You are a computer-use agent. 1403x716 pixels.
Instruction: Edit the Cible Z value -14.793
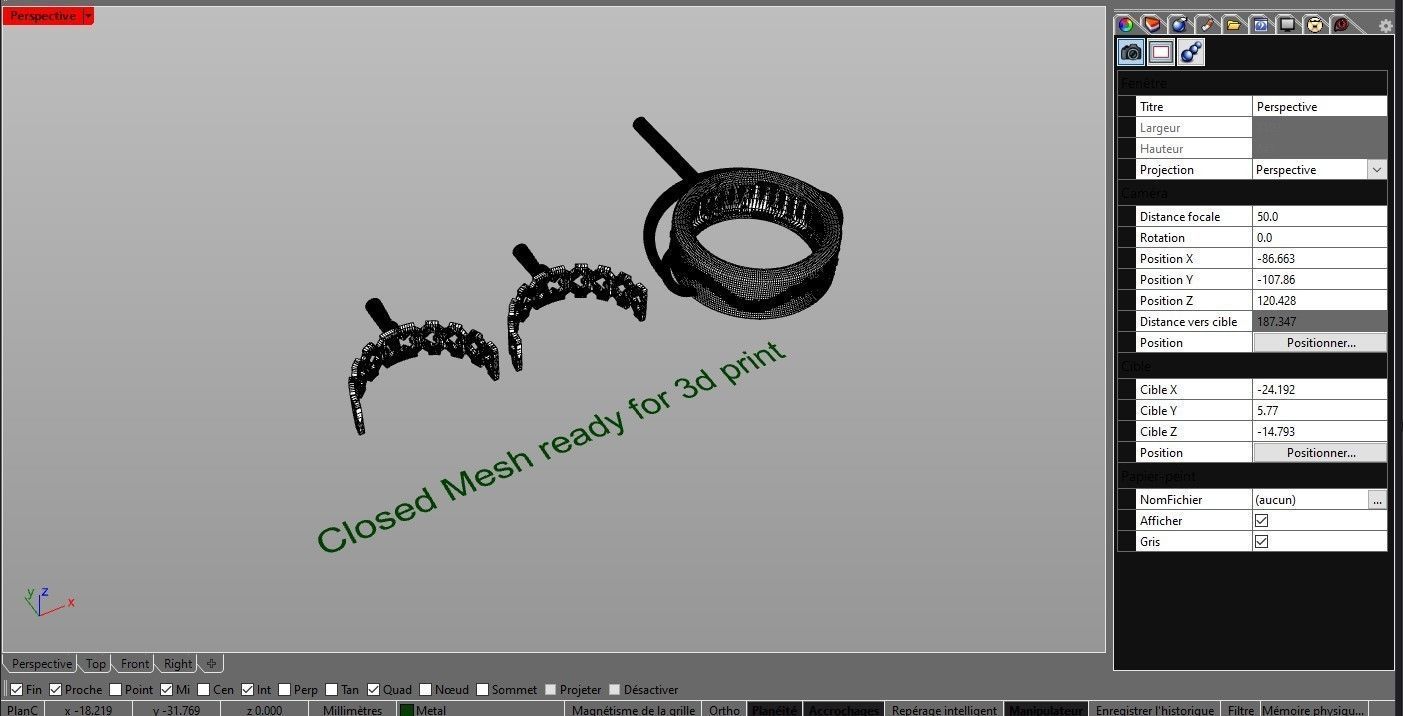pyautogui.click(x=1320, y=432)
